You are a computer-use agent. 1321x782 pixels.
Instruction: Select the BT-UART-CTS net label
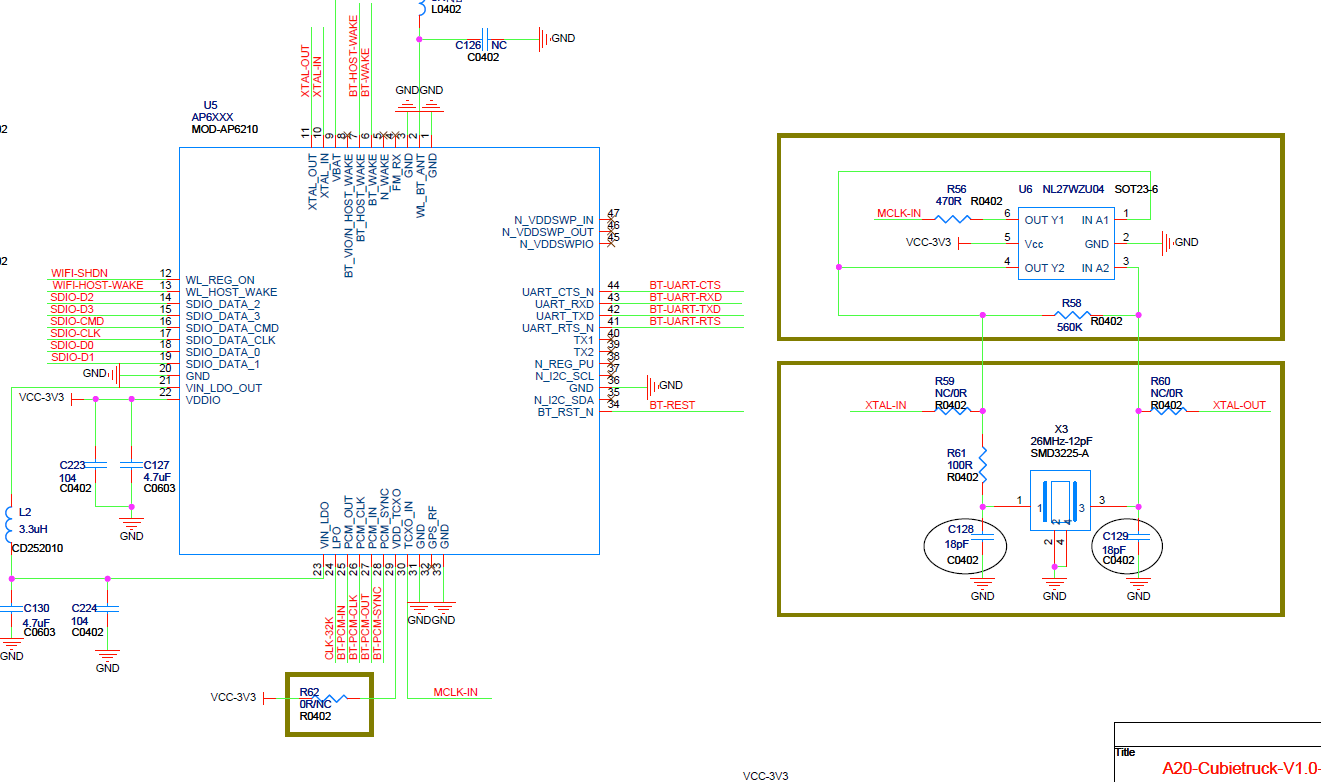coord(685,285)
